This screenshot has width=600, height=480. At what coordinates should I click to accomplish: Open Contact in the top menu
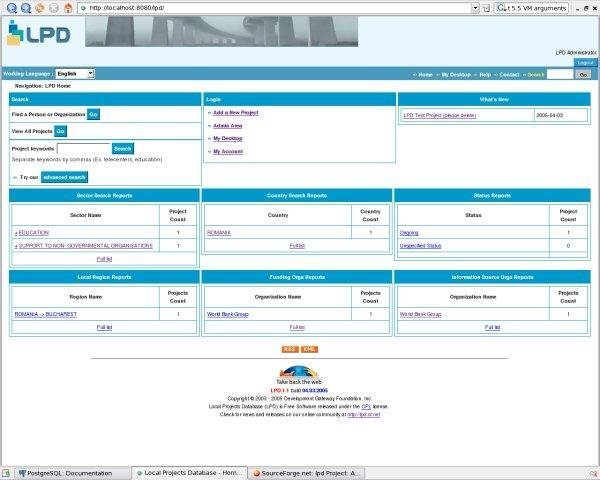(509, 75)
